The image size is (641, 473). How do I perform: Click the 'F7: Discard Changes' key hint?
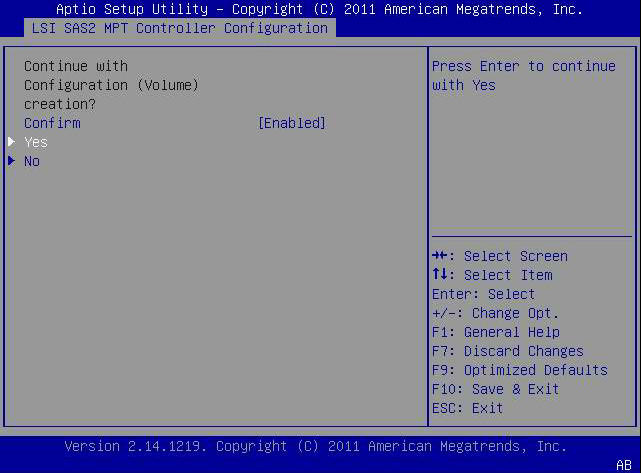point(508,351)
